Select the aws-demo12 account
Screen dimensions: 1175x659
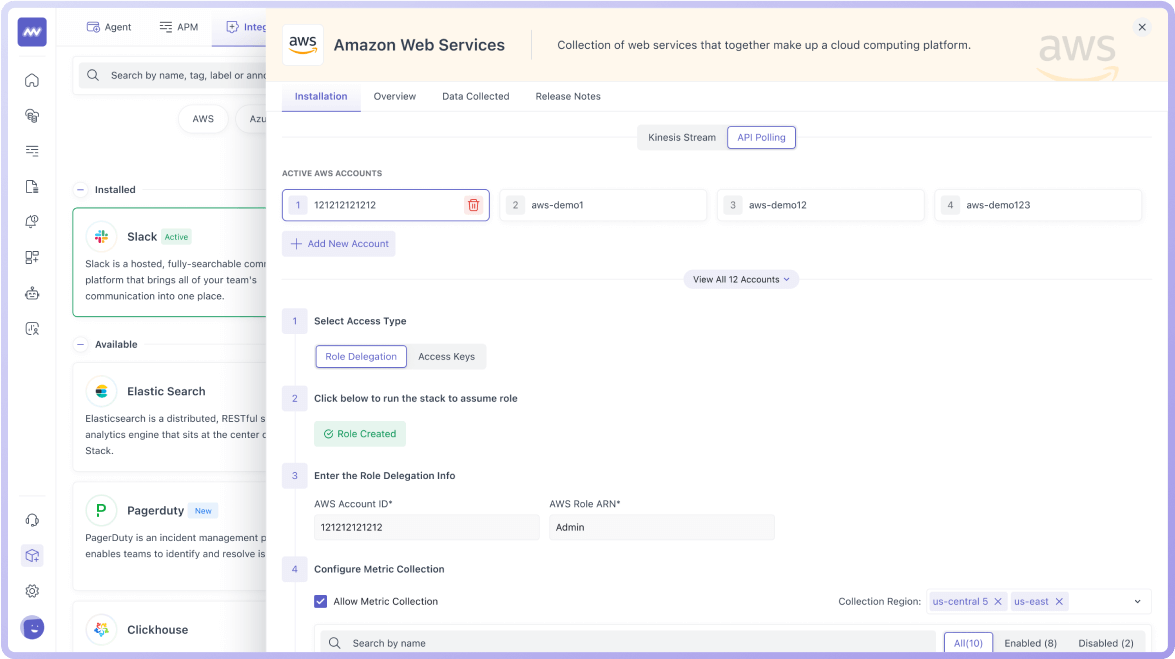click(x=821, y=205)
